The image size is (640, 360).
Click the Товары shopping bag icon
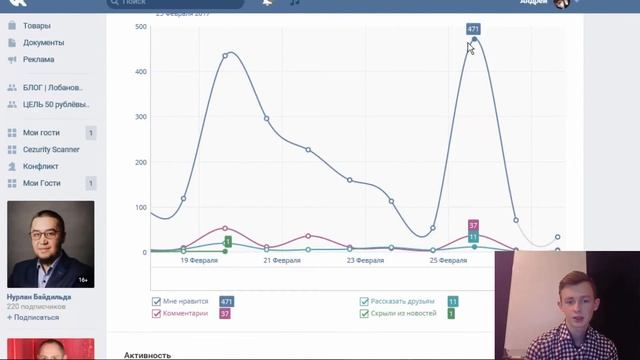12,26
